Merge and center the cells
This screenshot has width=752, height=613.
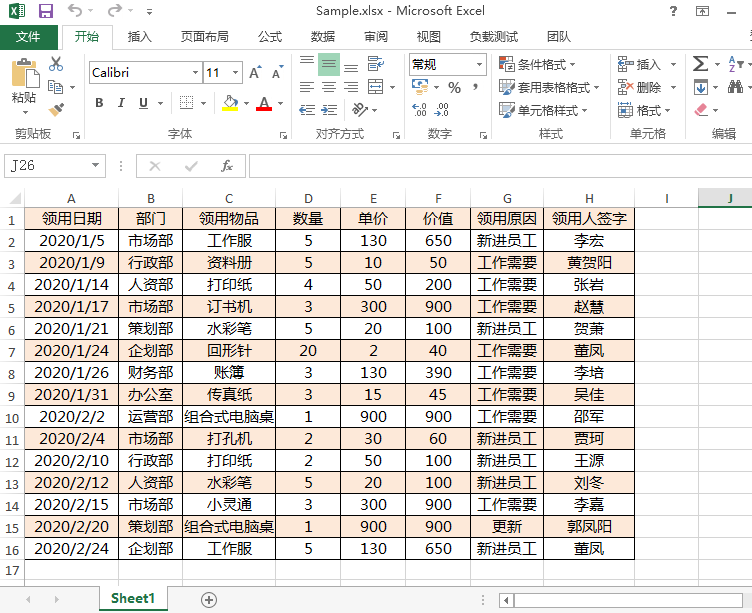376,87
